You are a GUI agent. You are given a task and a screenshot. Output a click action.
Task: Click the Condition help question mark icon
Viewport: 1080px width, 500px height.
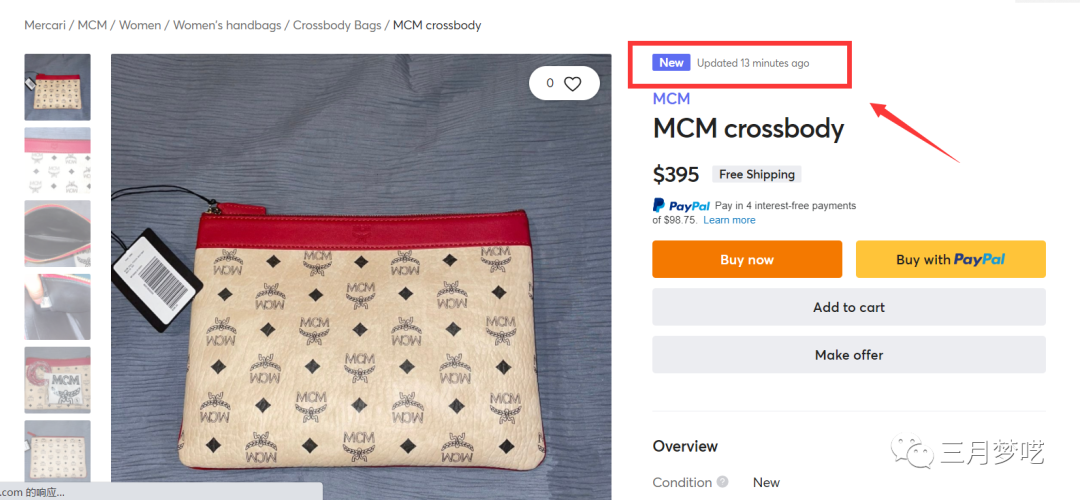pyautogui.click(x=723, y=482)
